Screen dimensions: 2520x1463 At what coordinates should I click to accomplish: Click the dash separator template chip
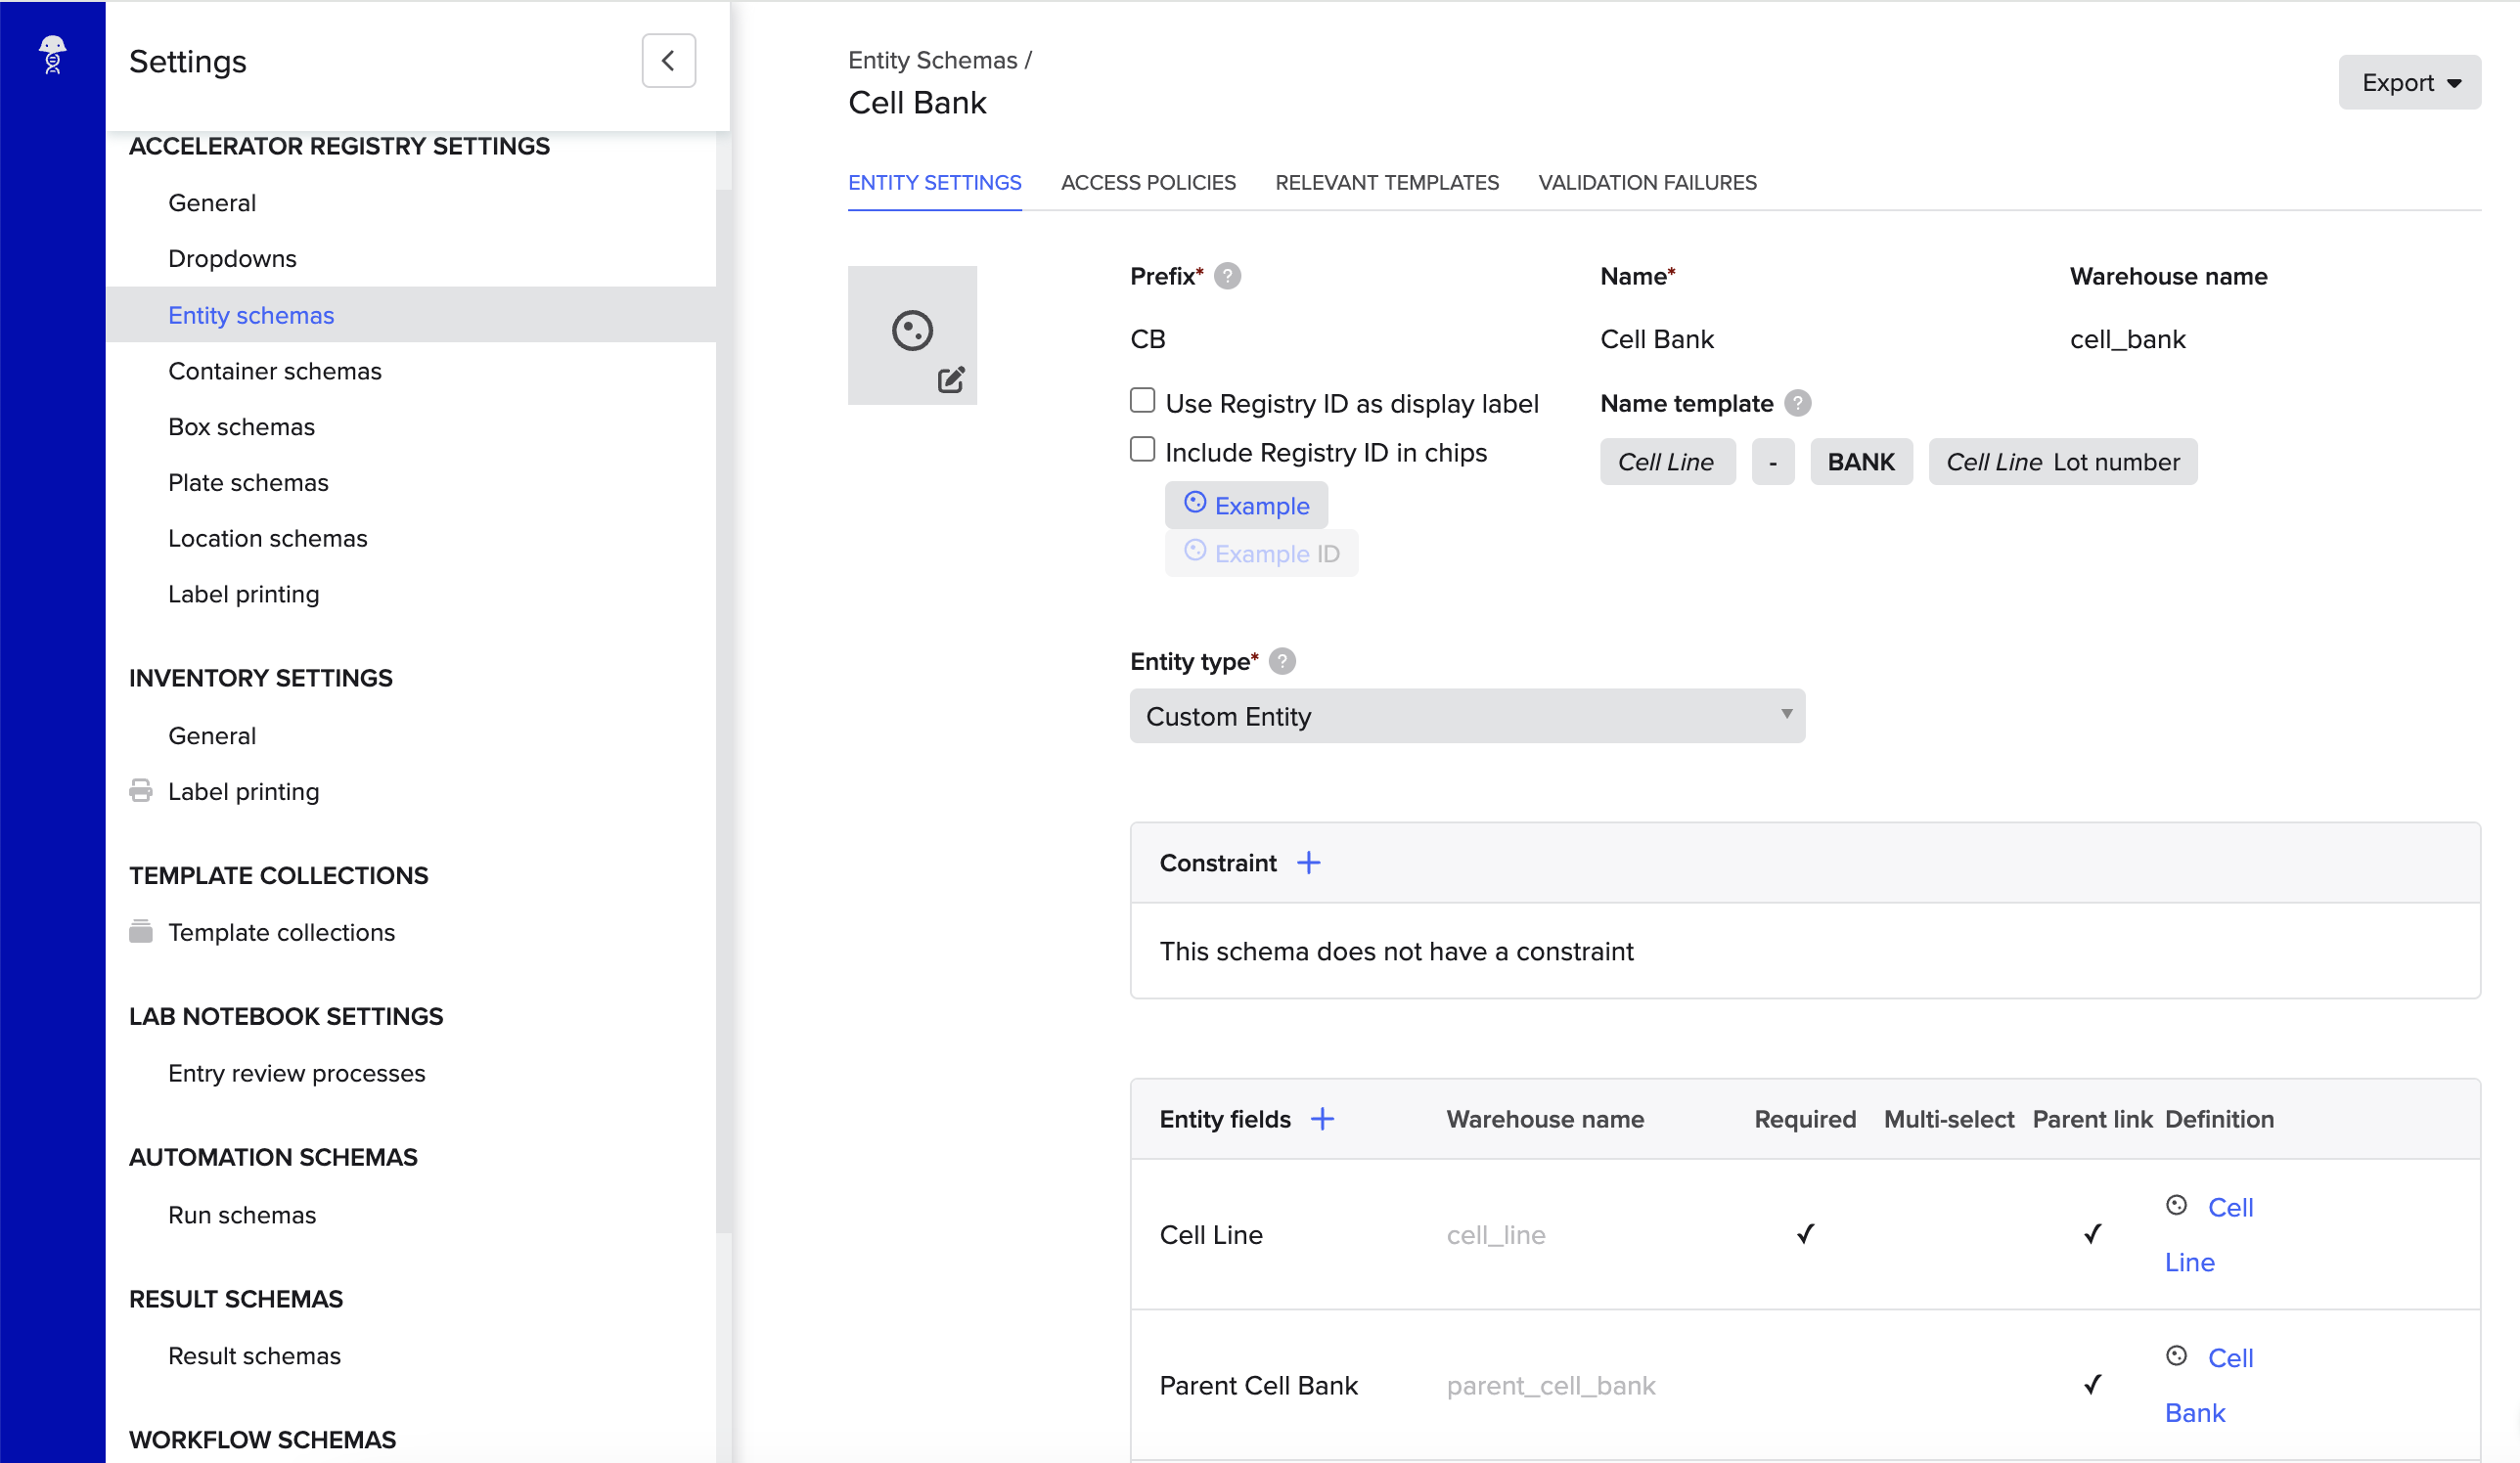coord(1772,462)
